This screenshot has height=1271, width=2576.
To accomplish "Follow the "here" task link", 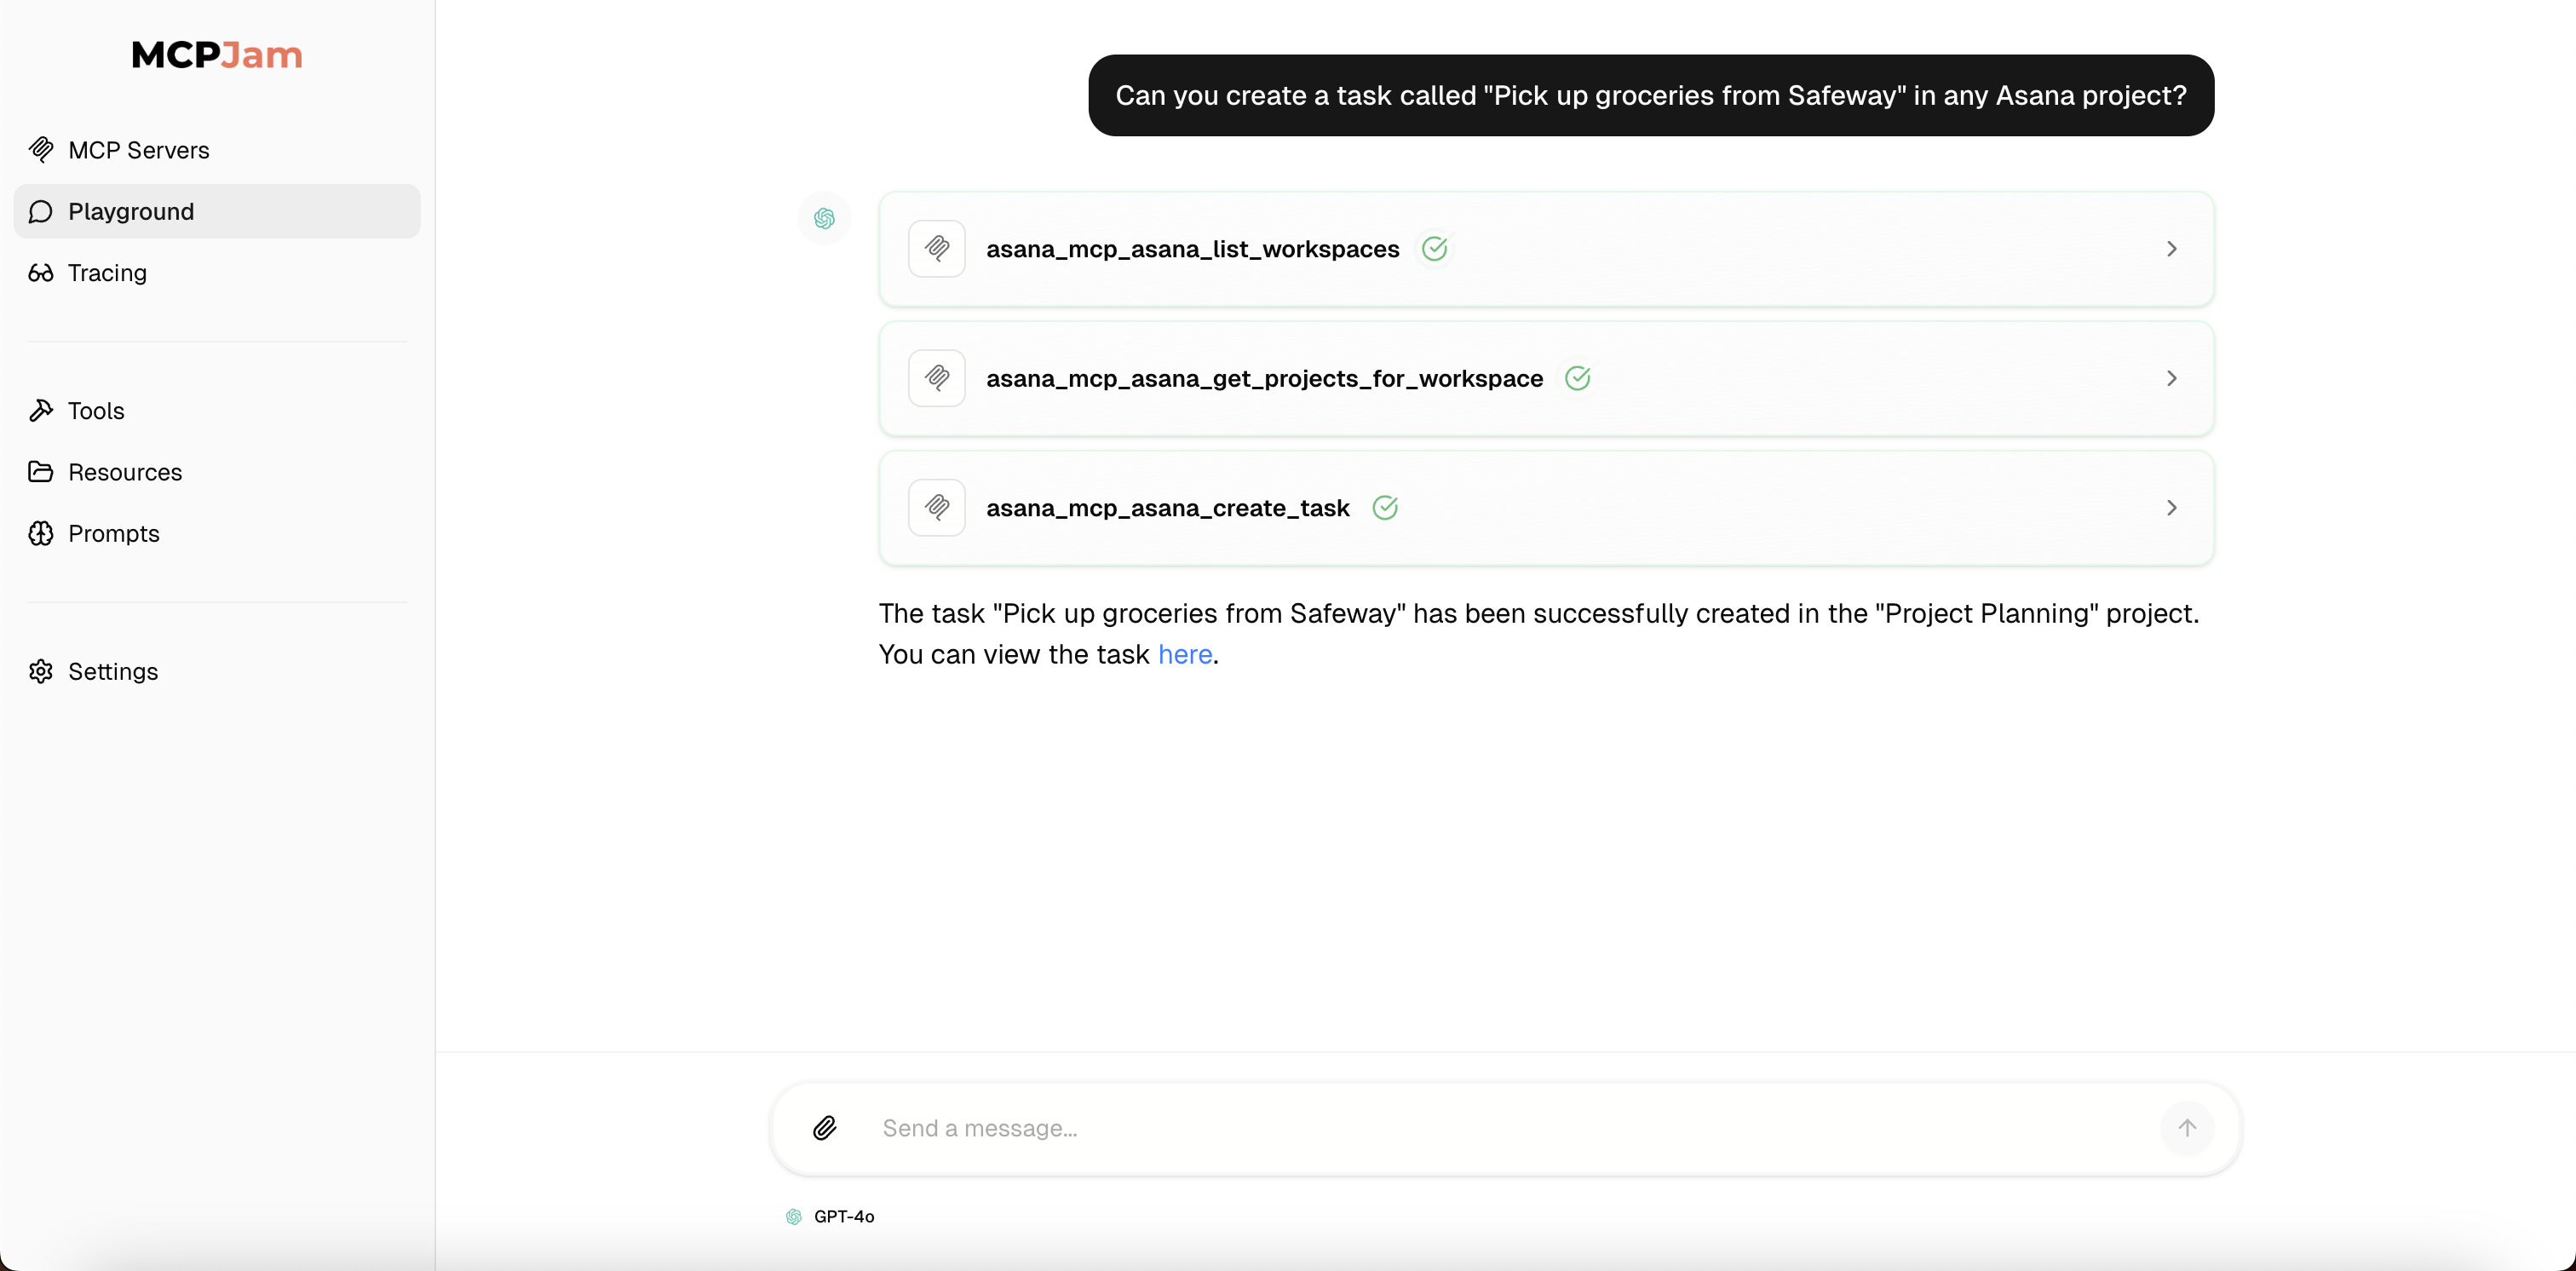I will click(1185, 654).
